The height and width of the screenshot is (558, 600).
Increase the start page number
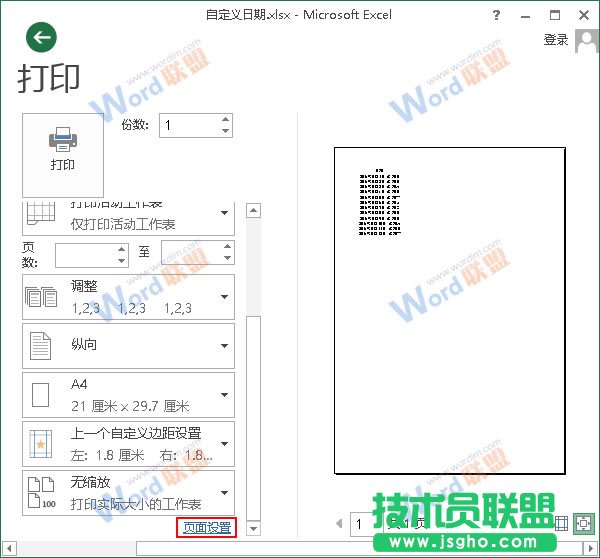121,250
